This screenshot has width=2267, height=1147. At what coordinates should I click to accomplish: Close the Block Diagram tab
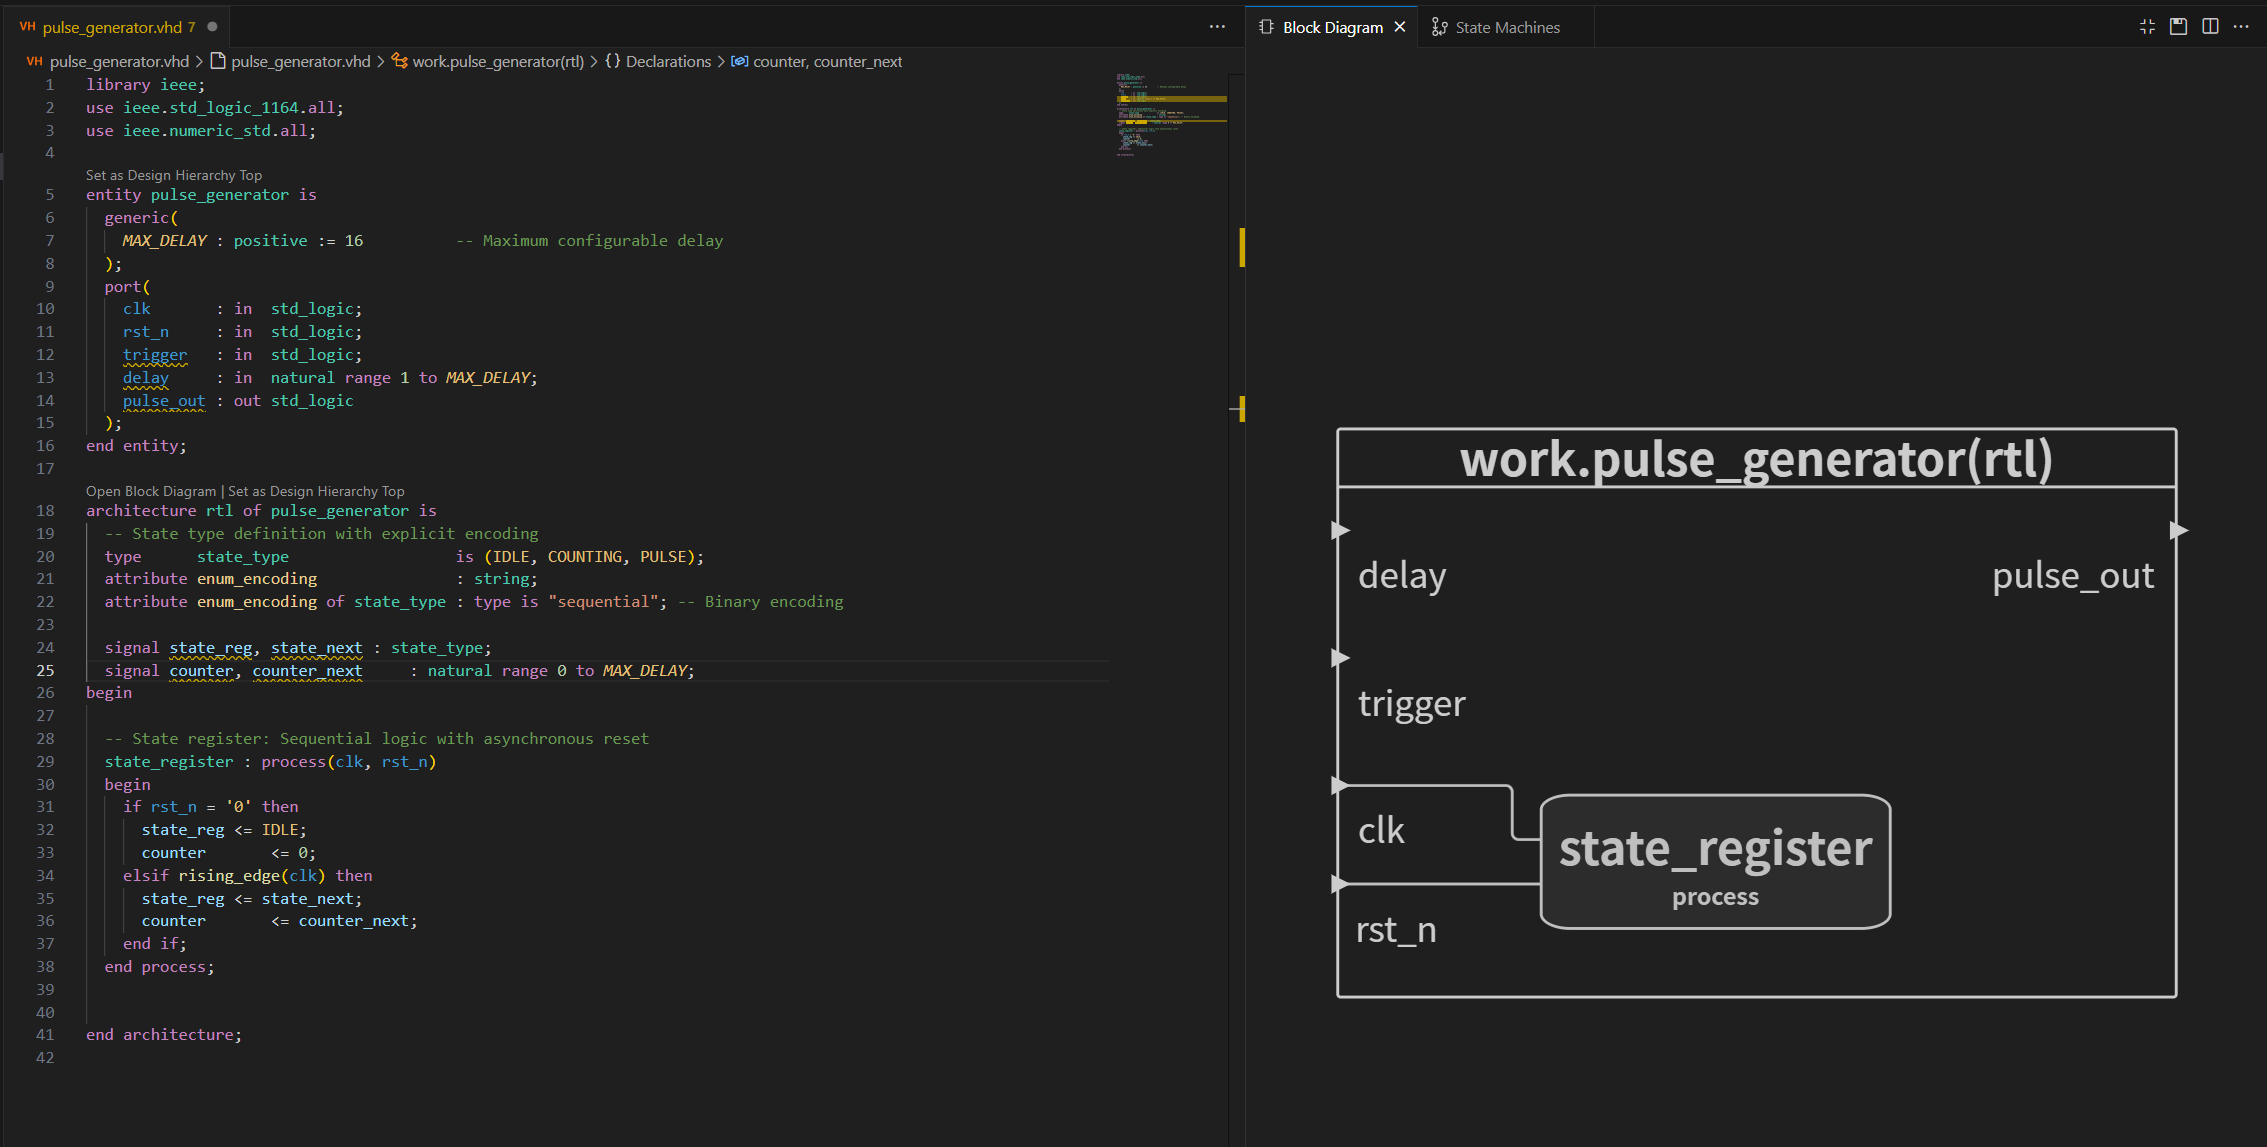pyautogui.click(x=1400, y=27)
